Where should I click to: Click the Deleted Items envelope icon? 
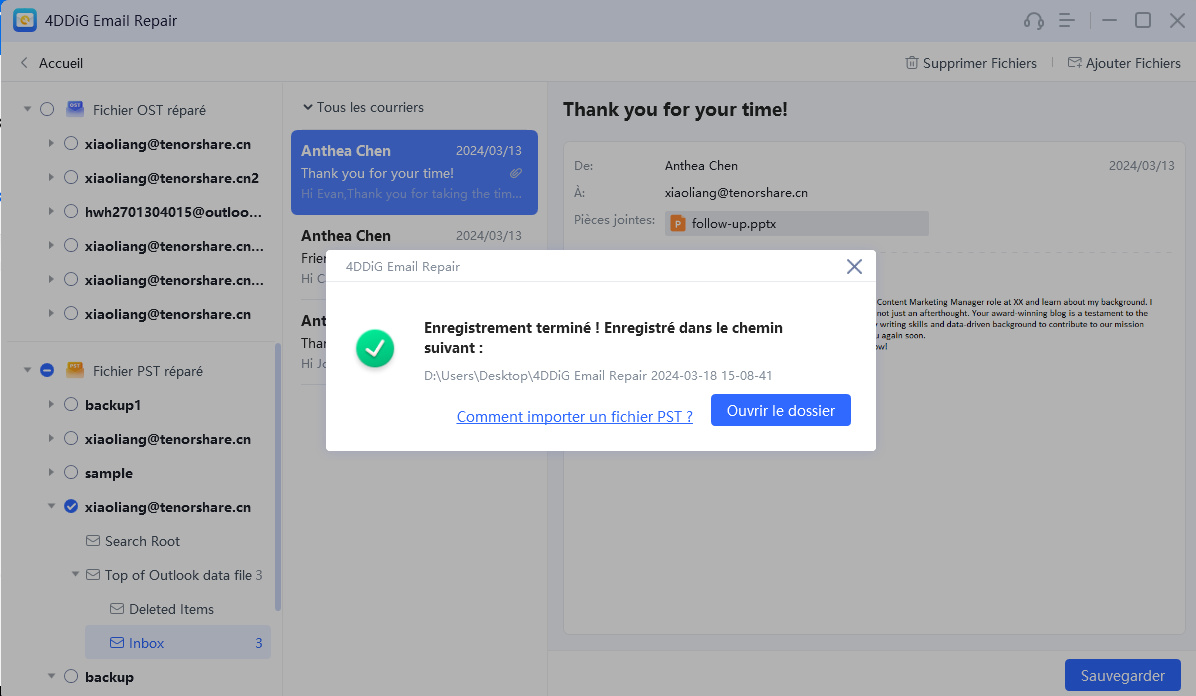click(x=117, y=609)
